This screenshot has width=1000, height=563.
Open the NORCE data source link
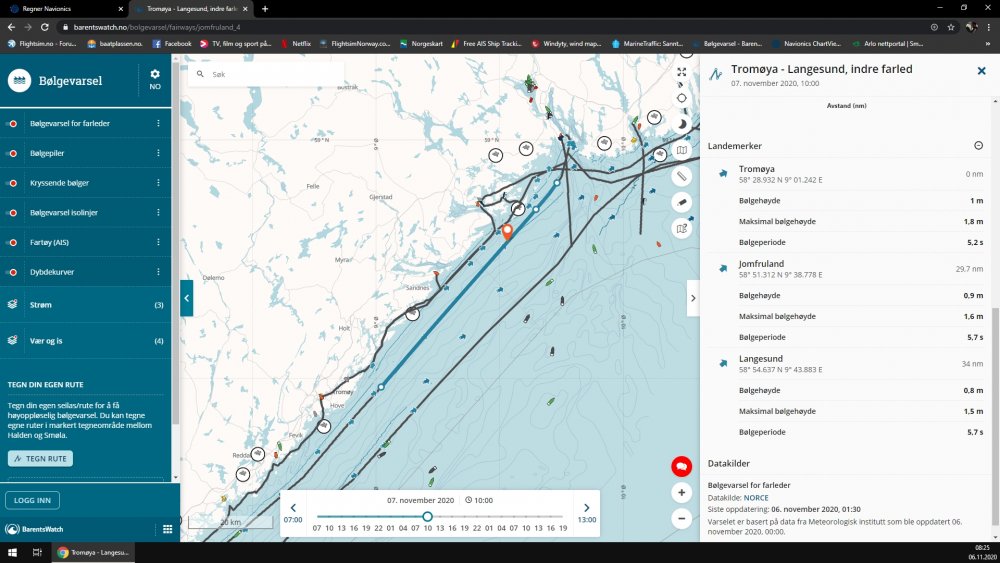pos(756,498)
